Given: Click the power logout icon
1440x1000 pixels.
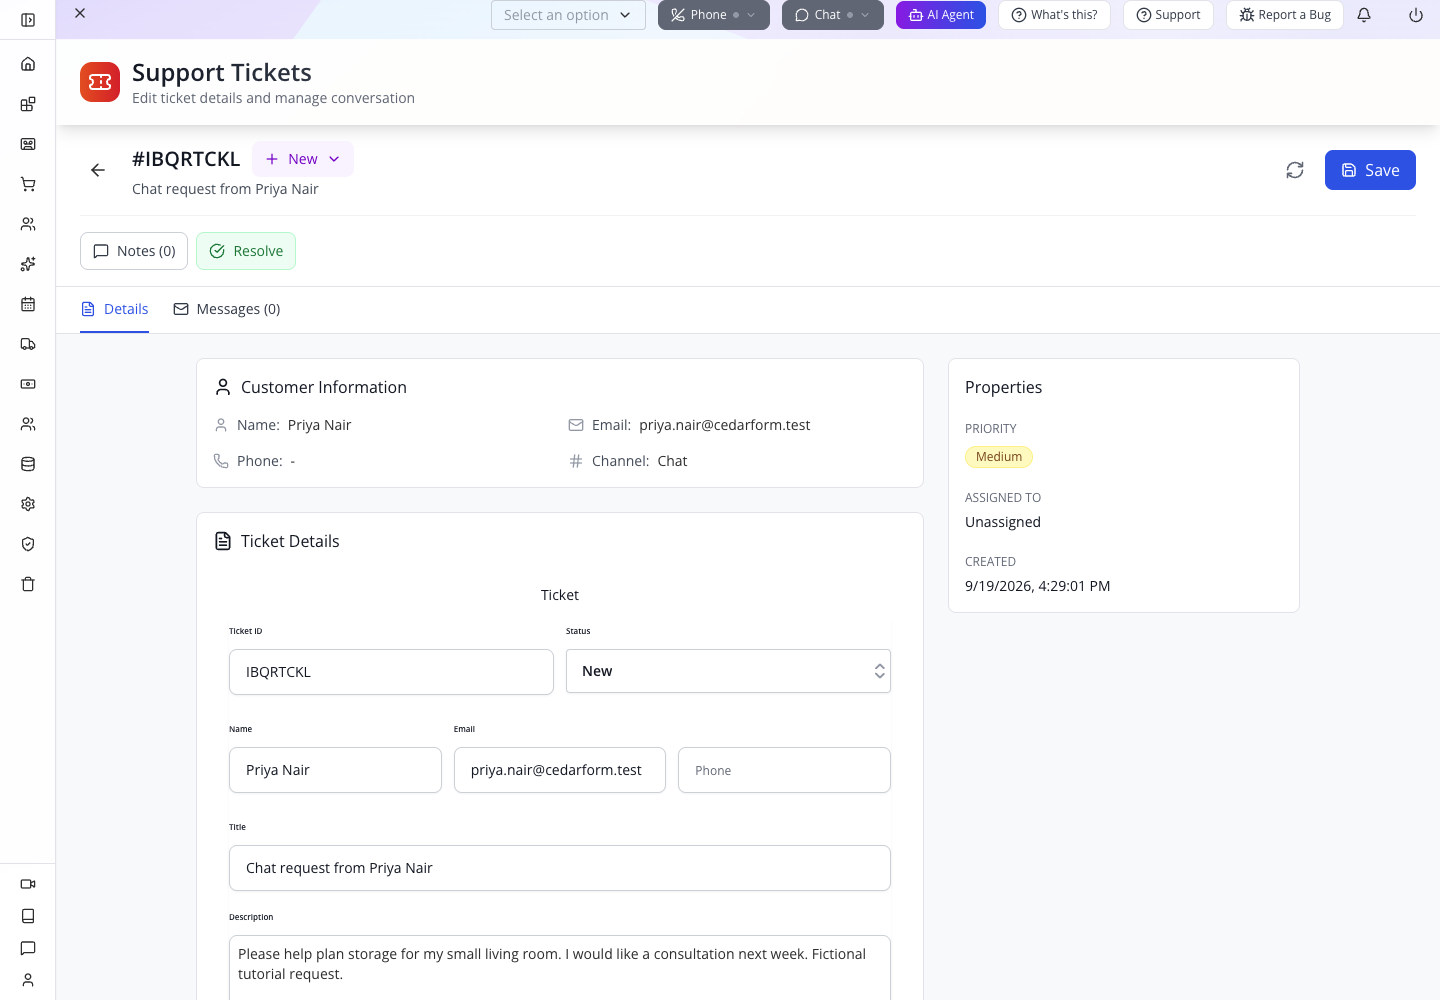Looking at the screenshot, I should click(x=1416, y=15).
